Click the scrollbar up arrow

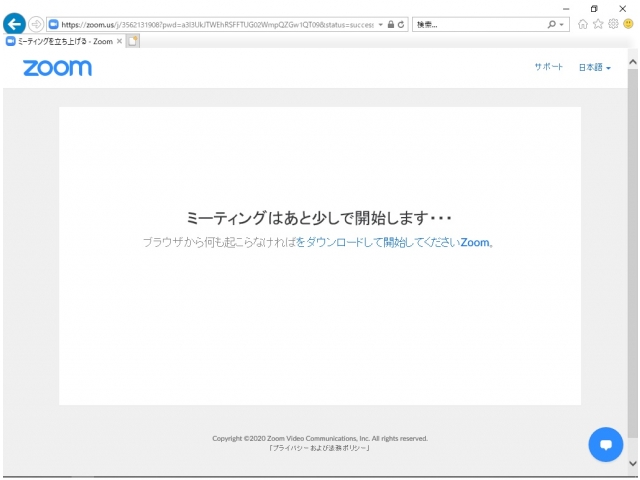coord(633,62)
